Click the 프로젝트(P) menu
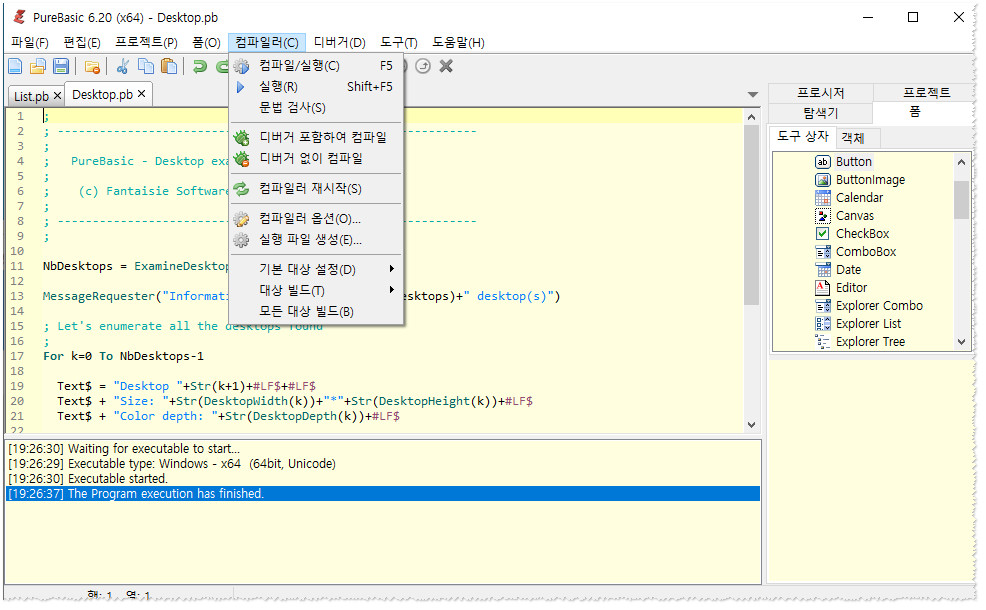Screen dimensions: 986x610 [x=146, y=43]
